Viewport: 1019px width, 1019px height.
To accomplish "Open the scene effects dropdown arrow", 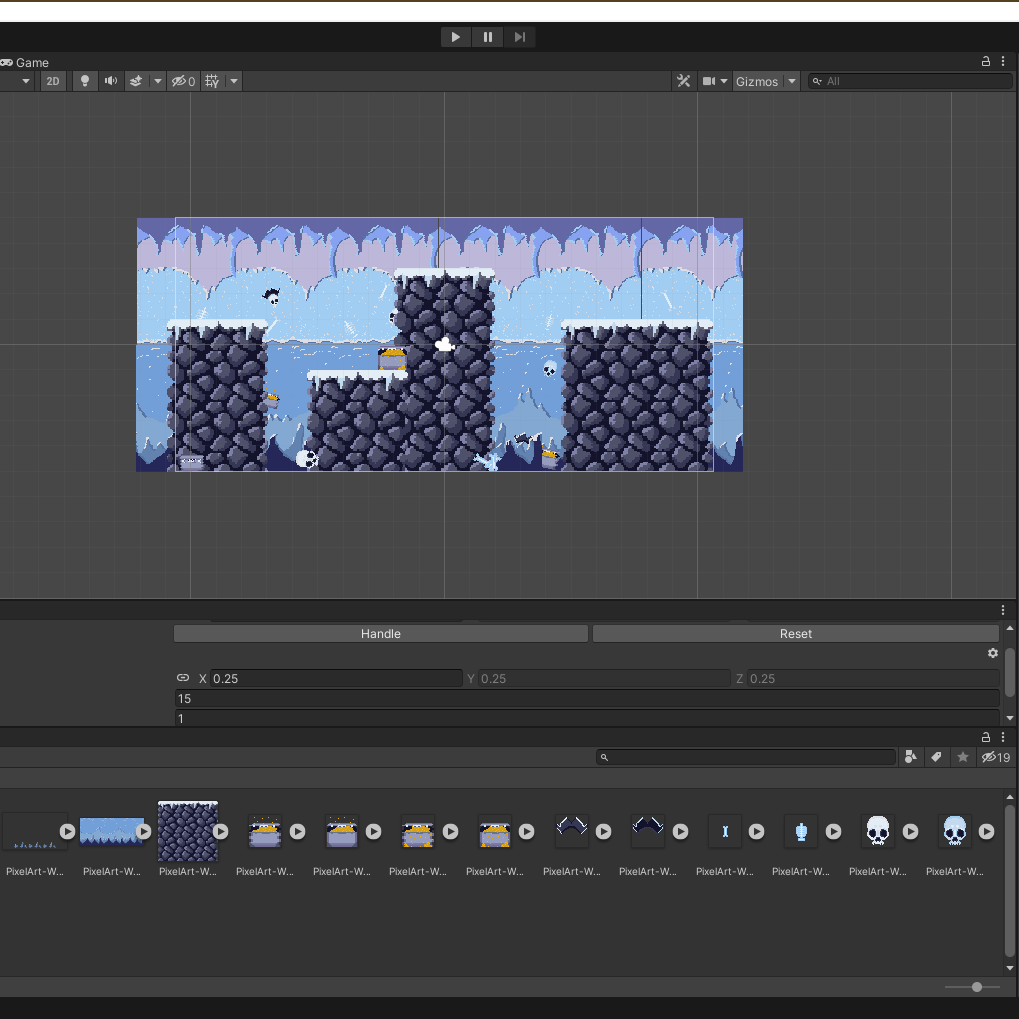I will (157, 81).
